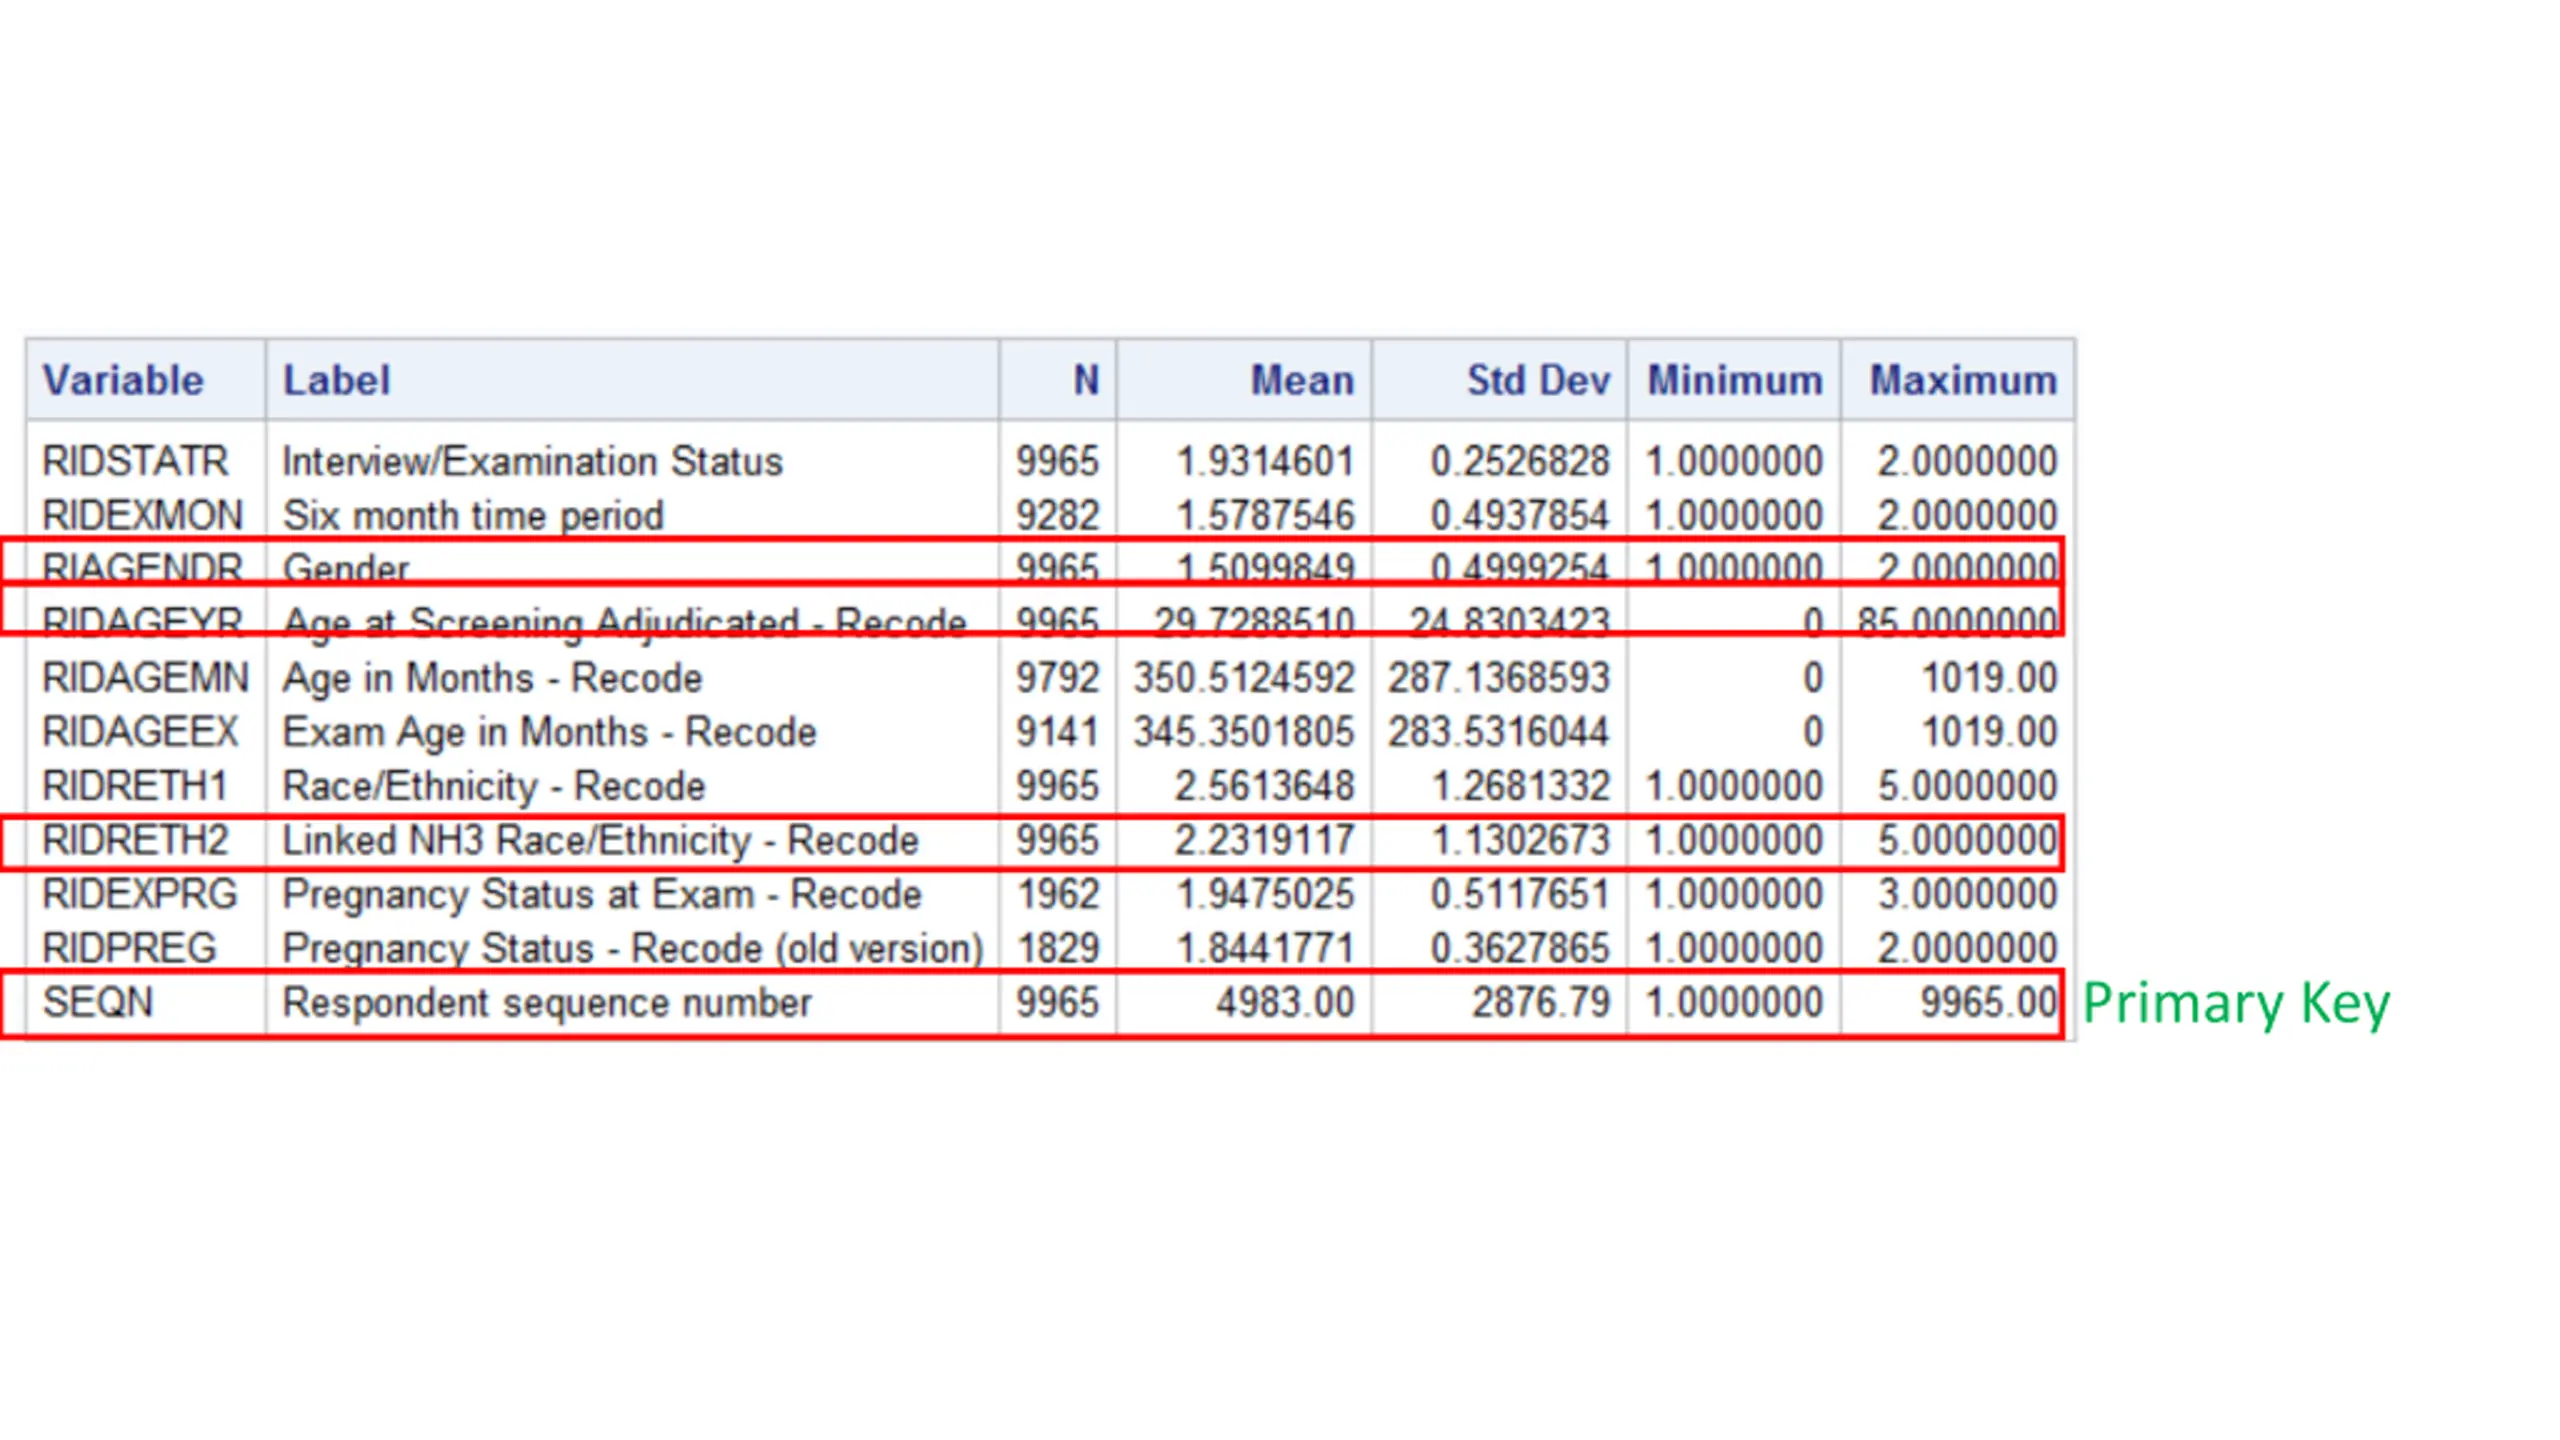Image resolution: width=2560 pixels, height=1440 pixels.
Task: Select the RIDRETH2 variable cell
Action: [x=135, y=840]
